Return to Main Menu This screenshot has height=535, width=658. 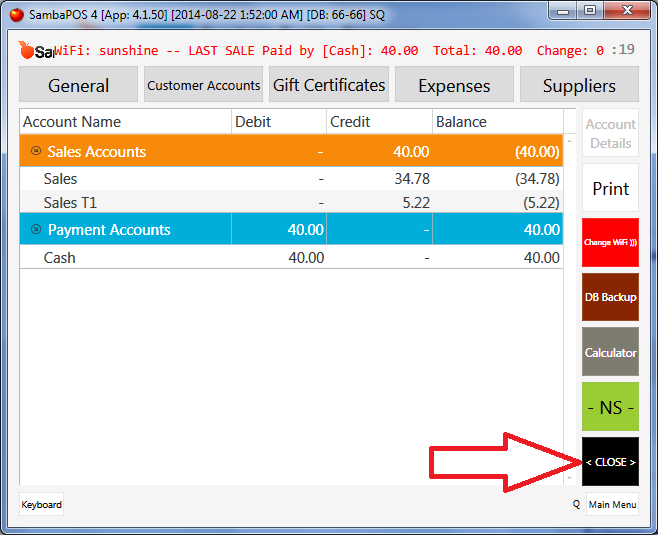(612, 504)
